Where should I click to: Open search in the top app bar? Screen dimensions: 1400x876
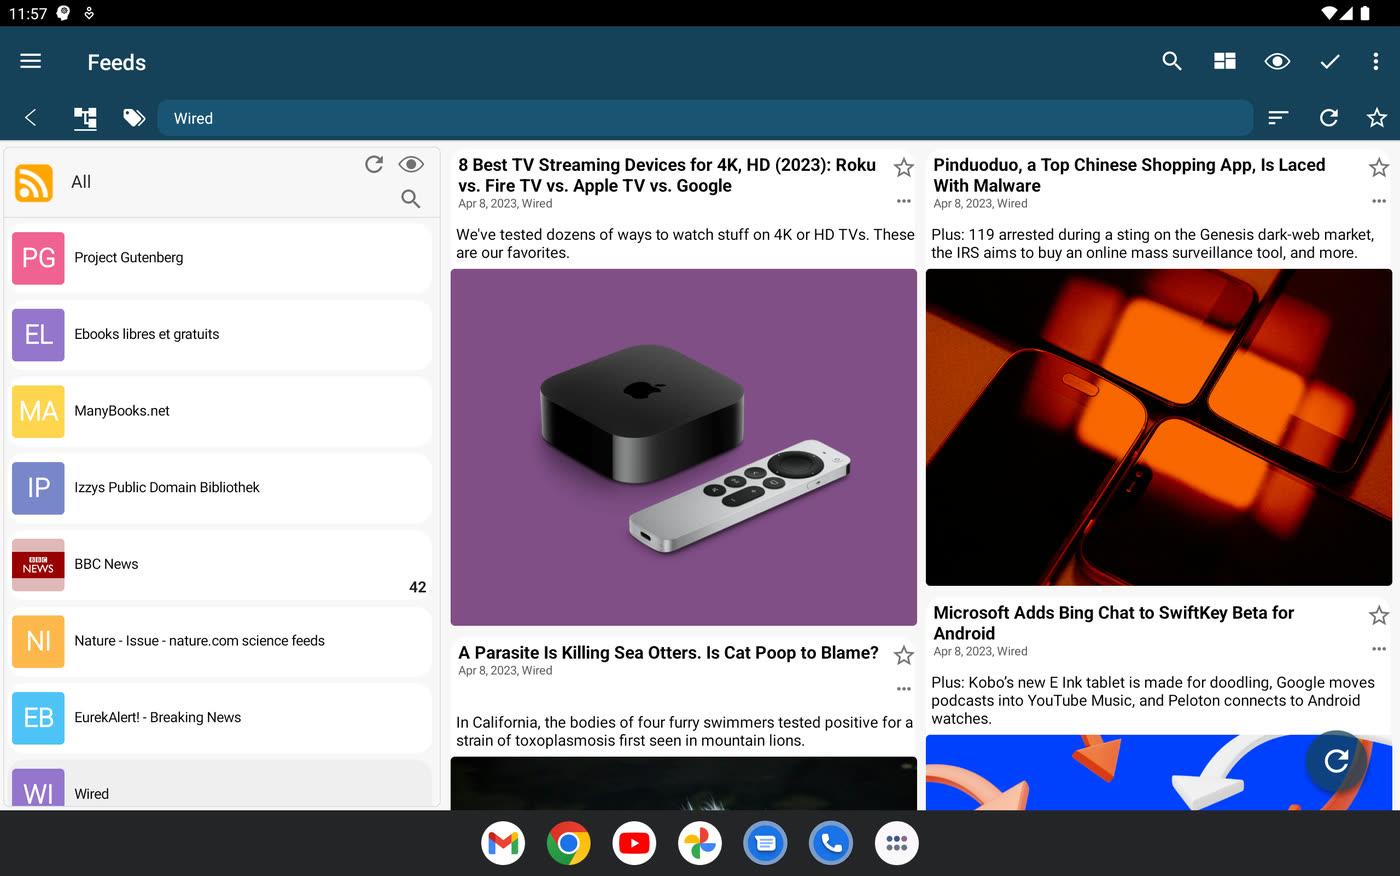[x=1172, y=62]
